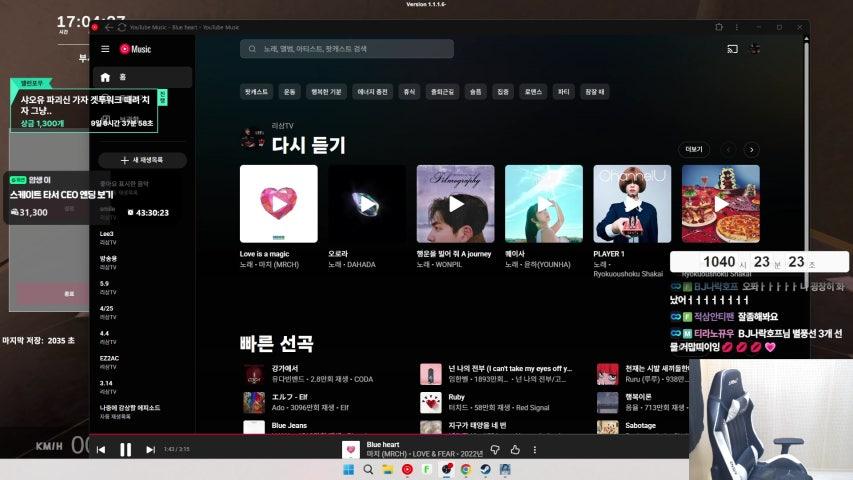
Task: Open Windows taskbar search
Action: 368,469
